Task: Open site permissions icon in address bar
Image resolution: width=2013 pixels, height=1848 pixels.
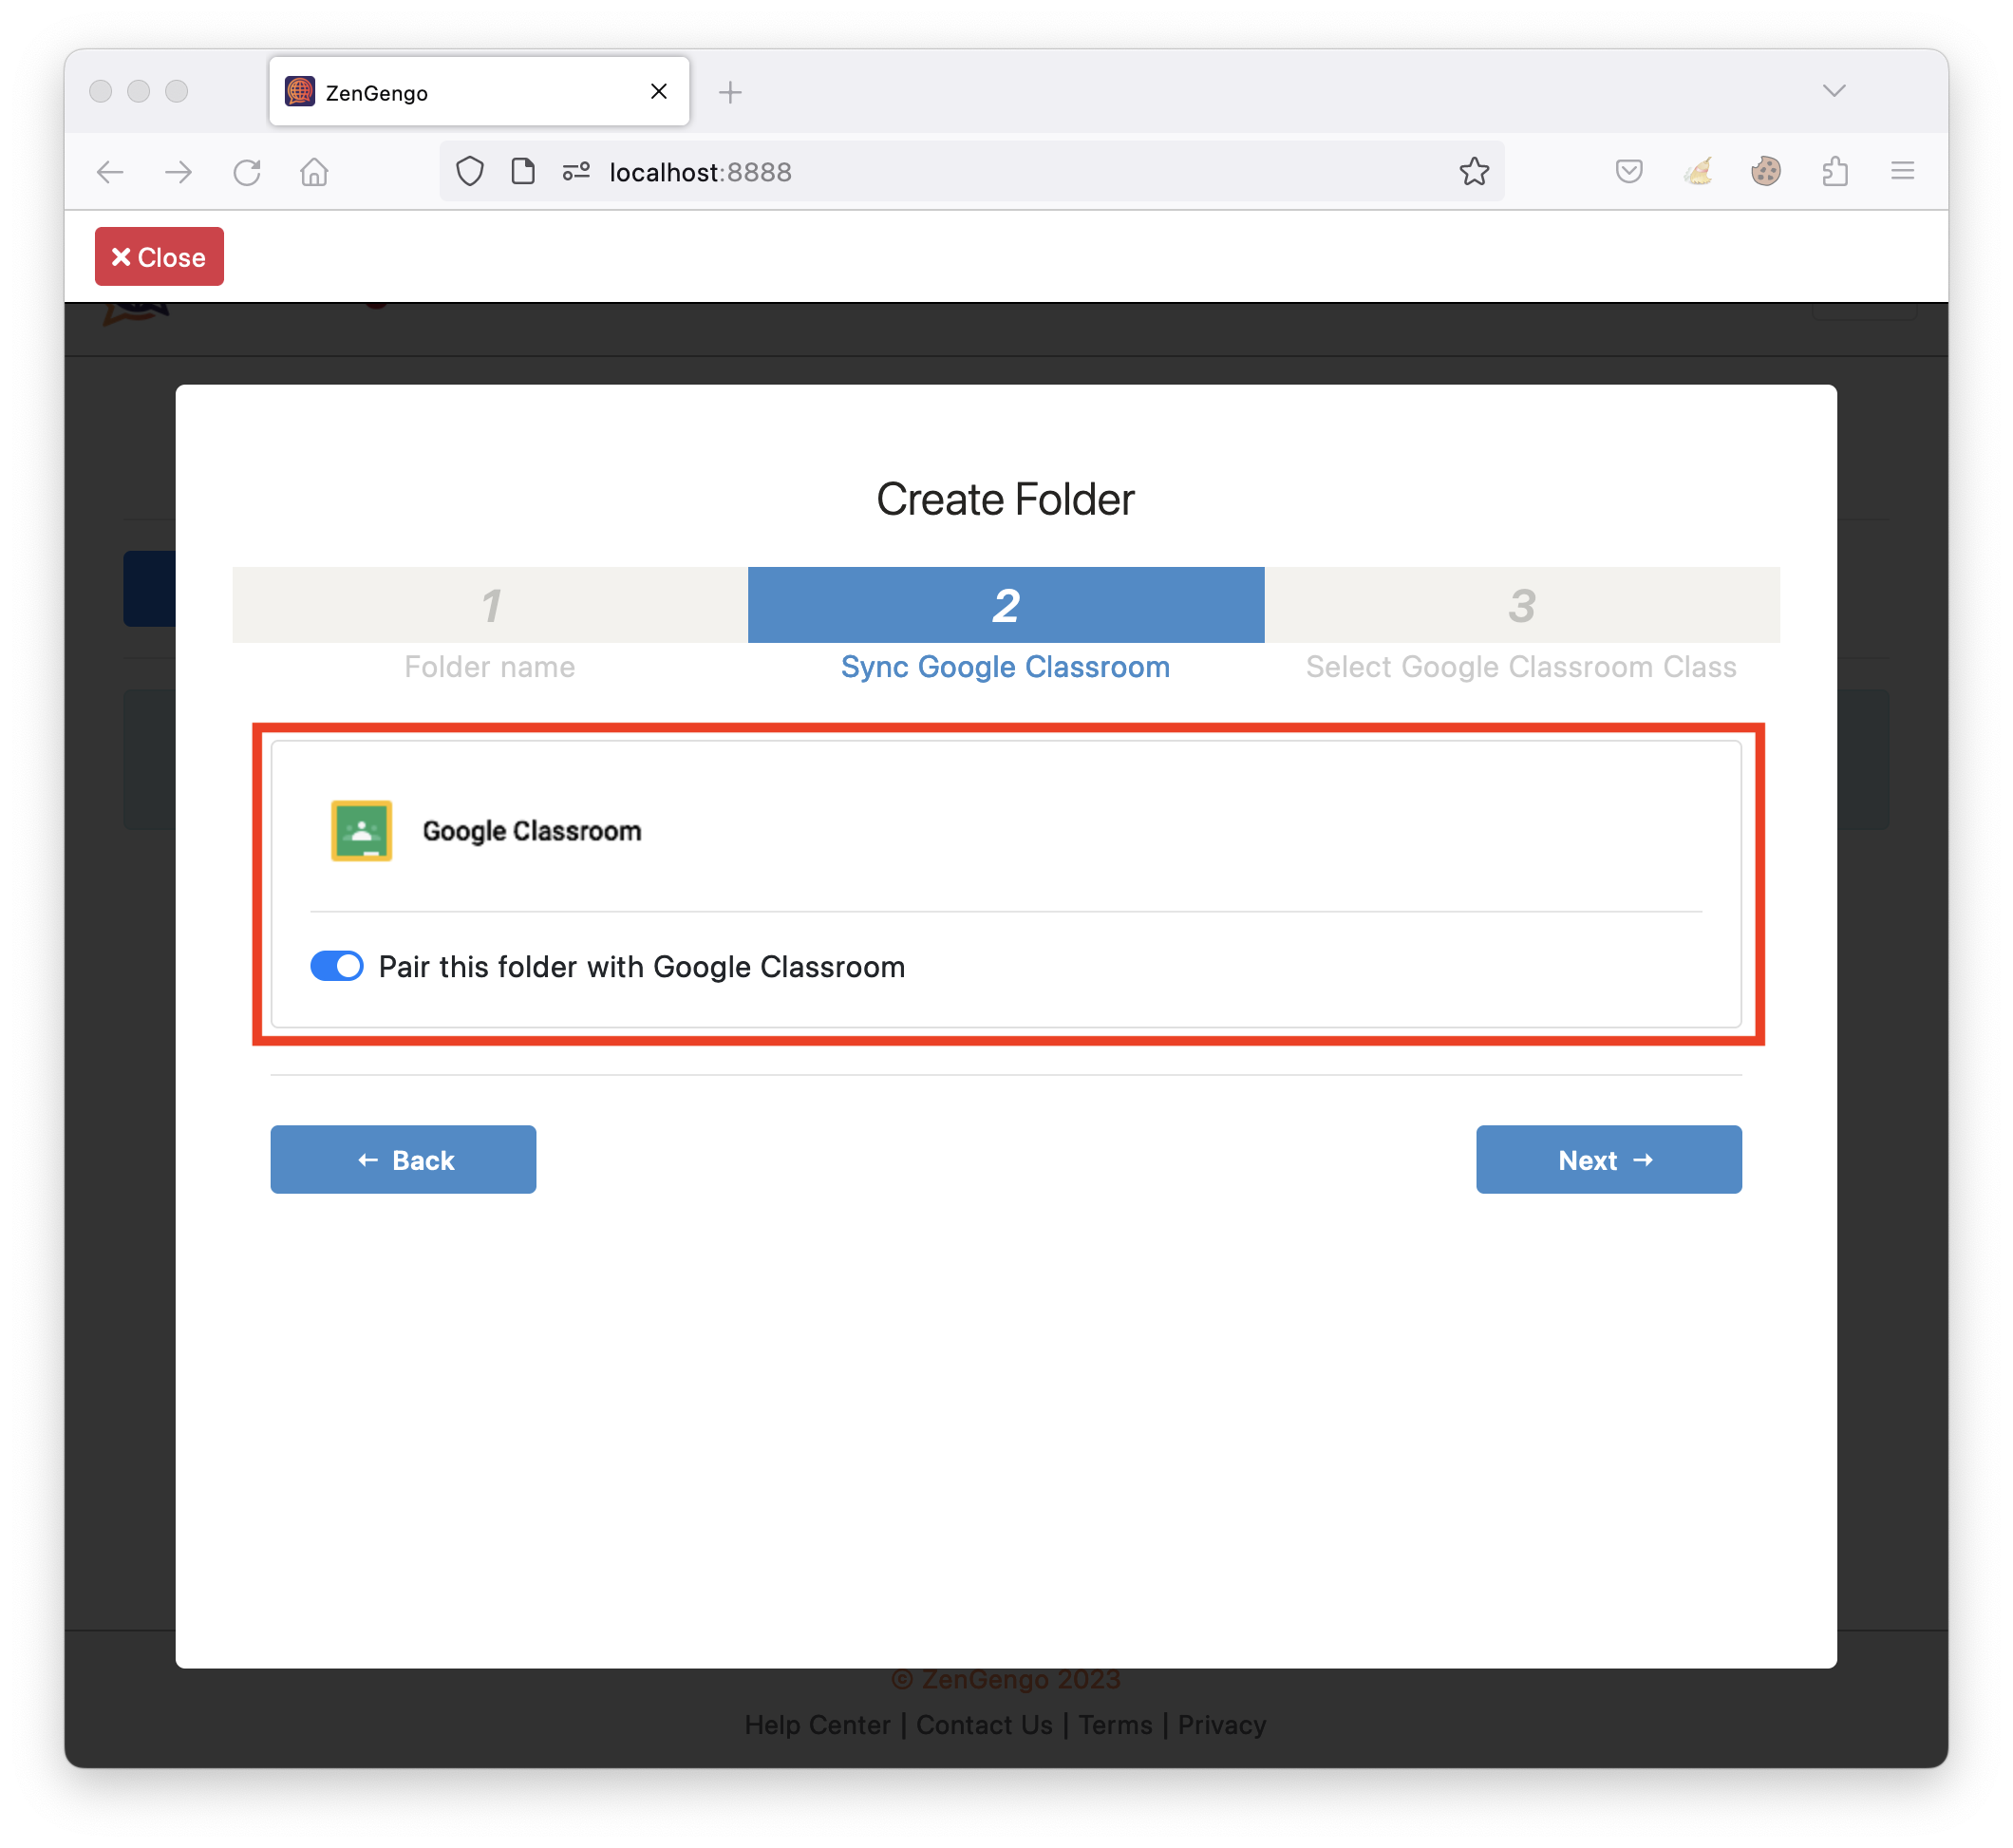Action: 576,172
